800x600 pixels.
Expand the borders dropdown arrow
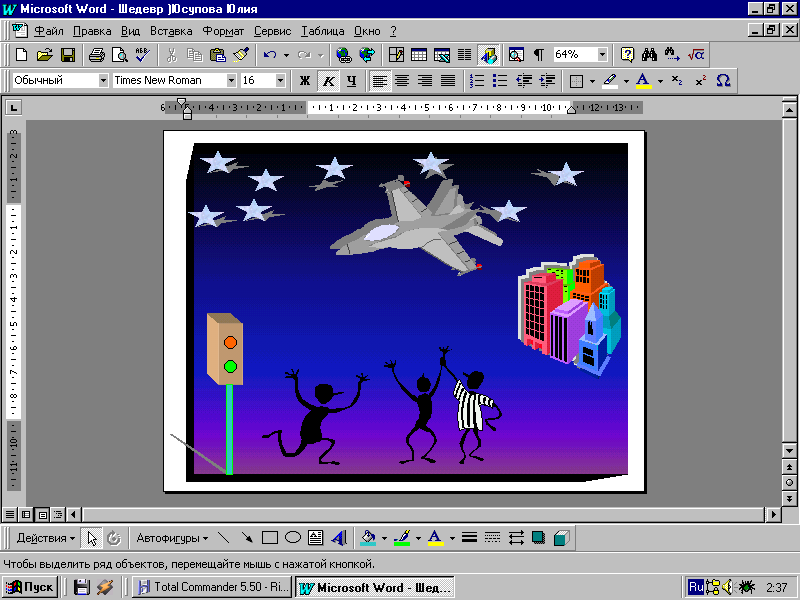click(592, 81)
